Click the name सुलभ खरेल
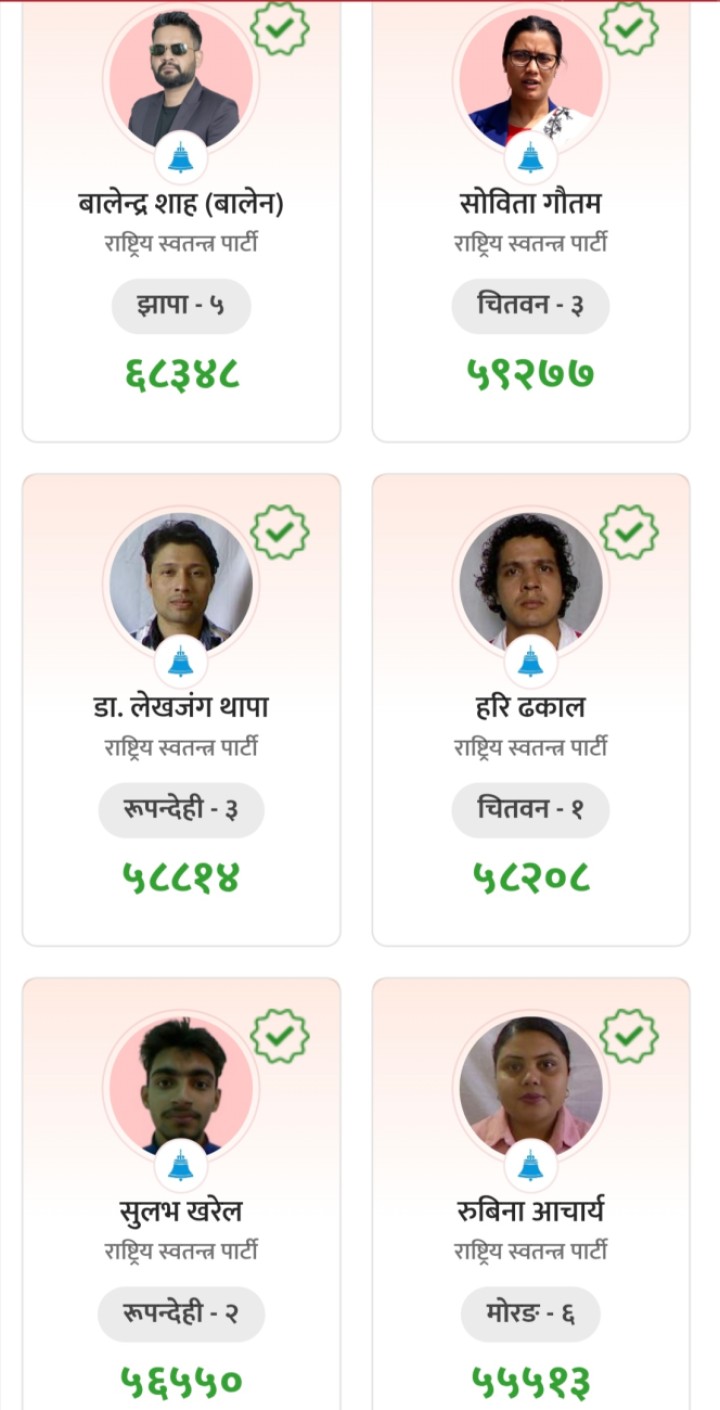Viewport: 720px width, 1410px height. 181,1212
